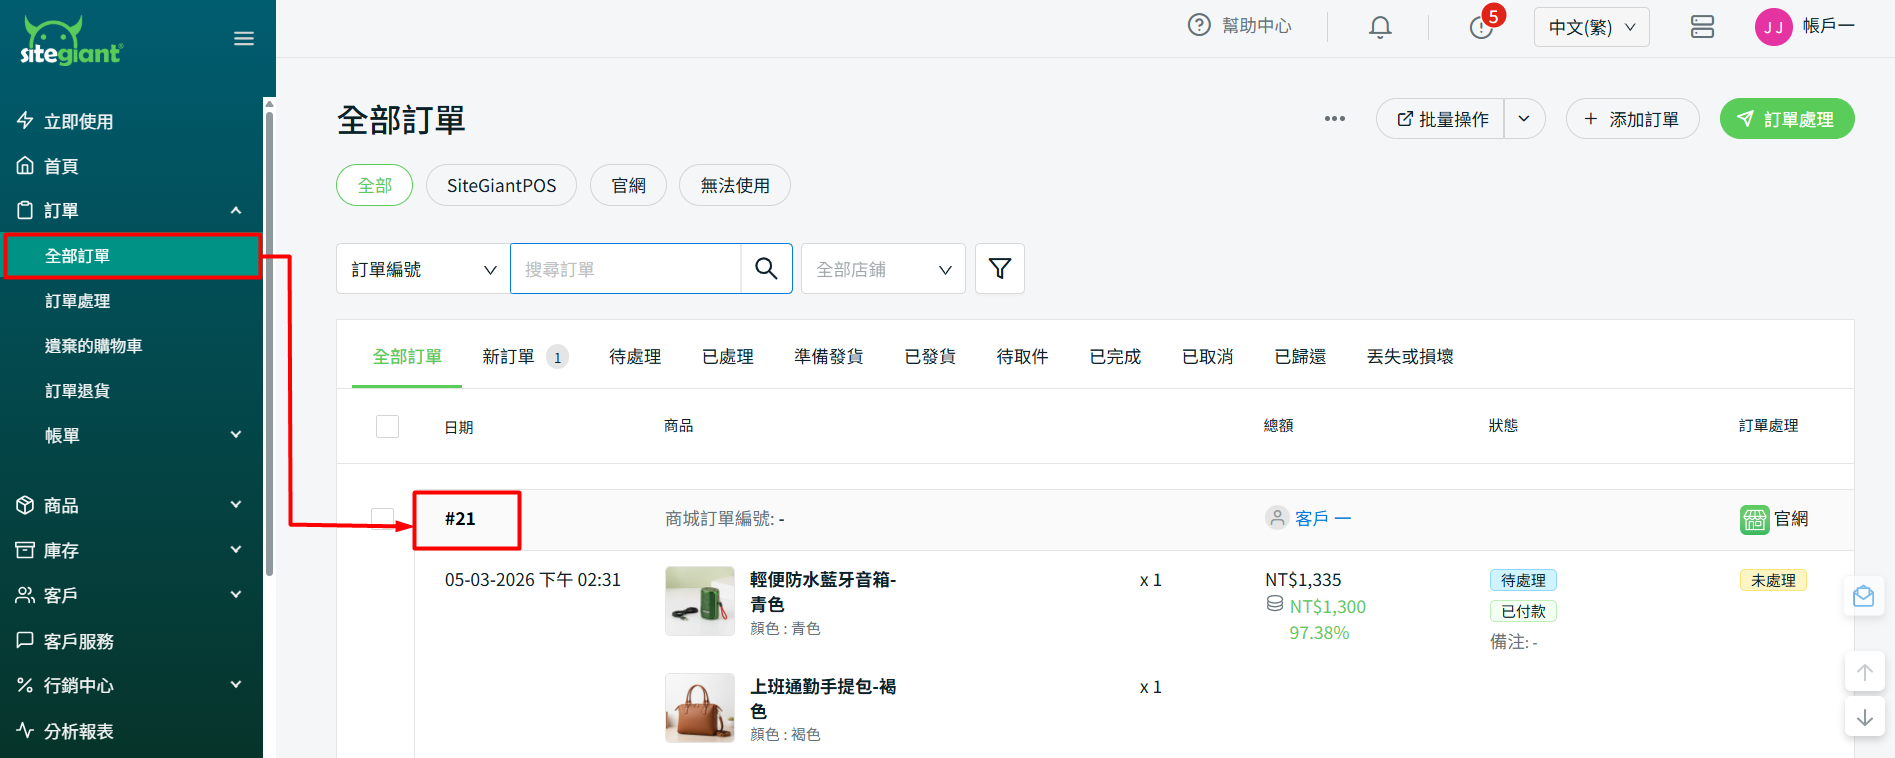The height and width of the screenshot is (758, 1895).
Task: Click the green 訂單處理 button
Action: point(1786,119)
